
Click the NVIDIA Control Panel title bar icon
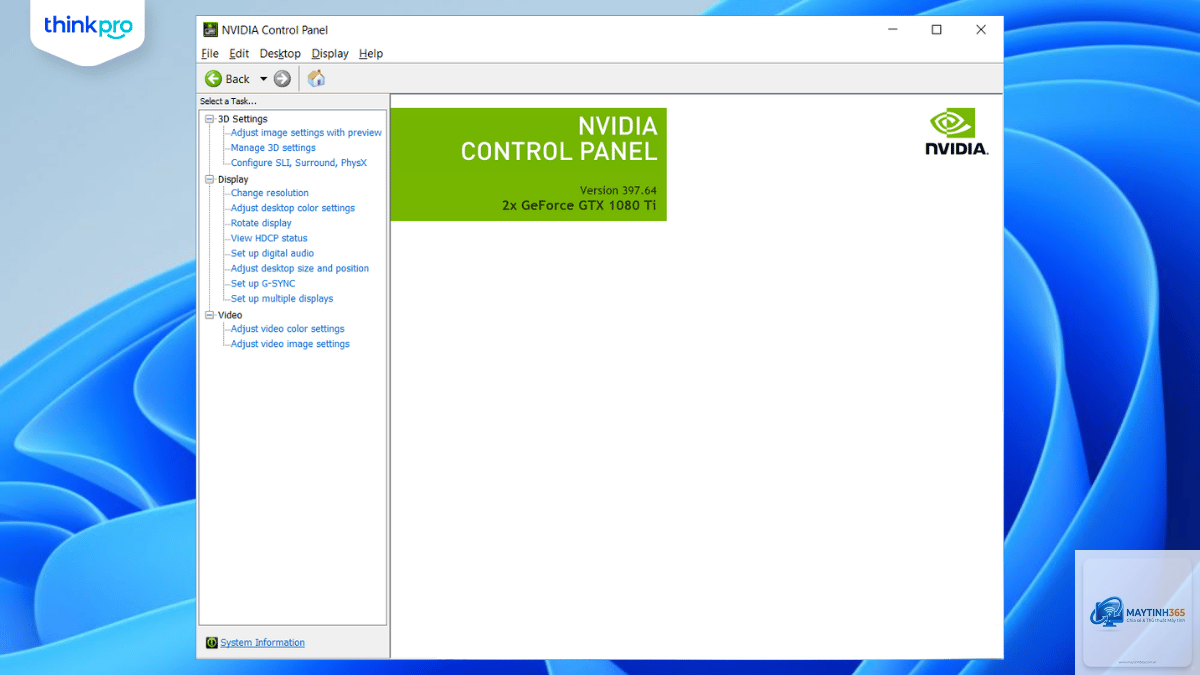(x=210, y=30)
